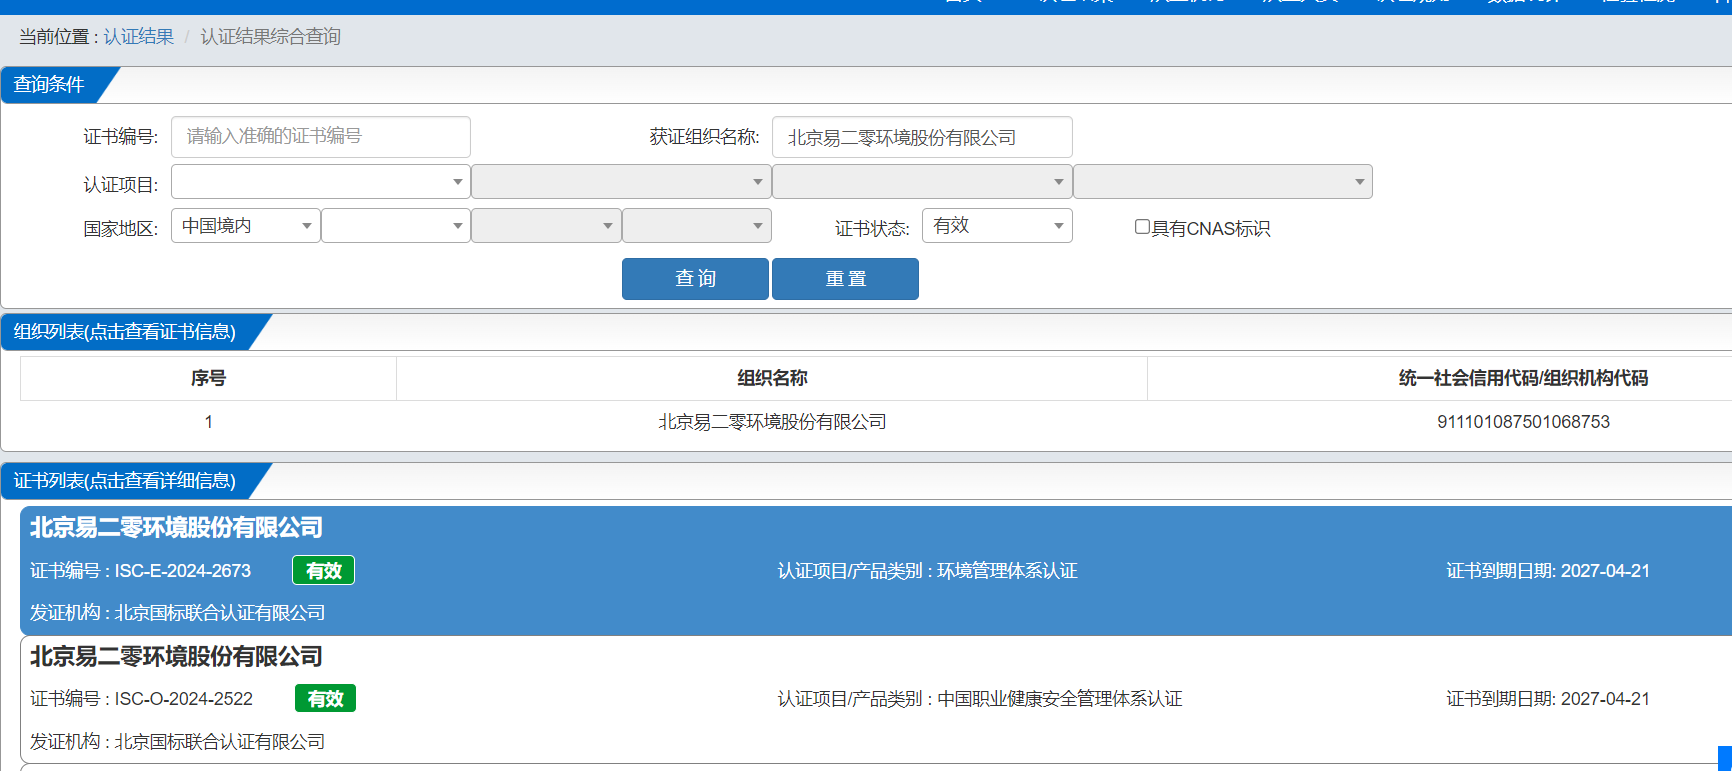Viewport: 1732px width, 771px height.
Task: Click issuer text in the ISC-E-2024-2673 certificate card
Action: coord(177,613)
